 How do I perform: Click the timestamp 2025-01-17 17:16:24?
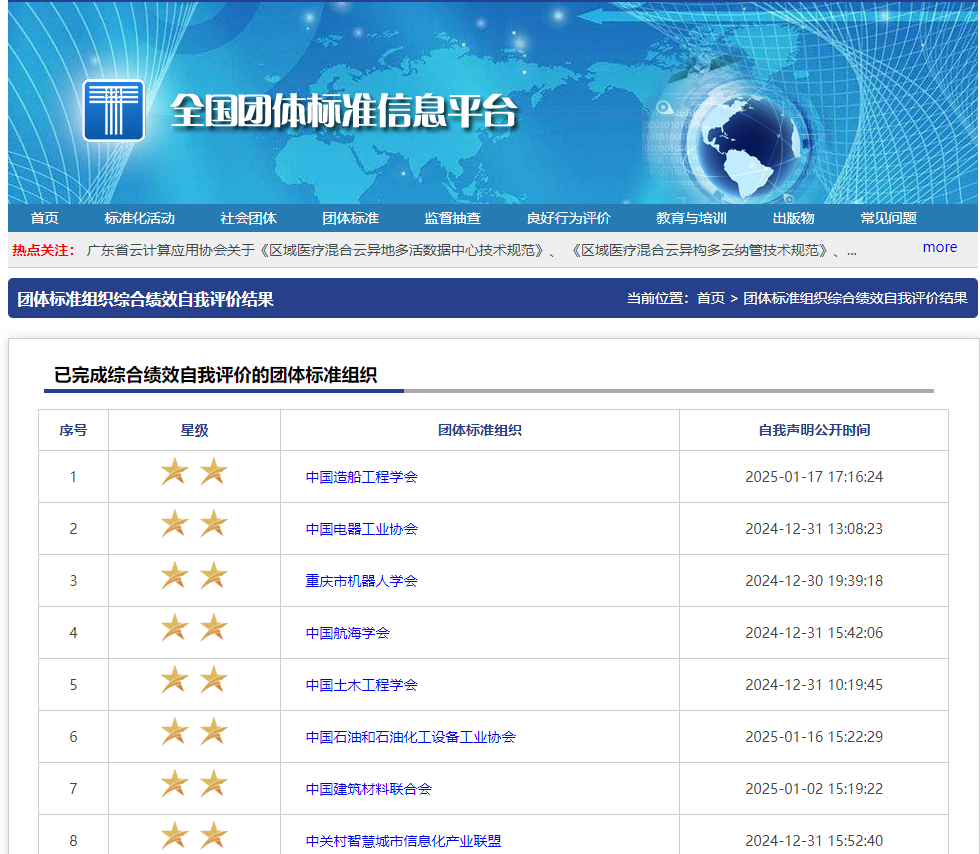pyautogui.click(x=814, y=477)
